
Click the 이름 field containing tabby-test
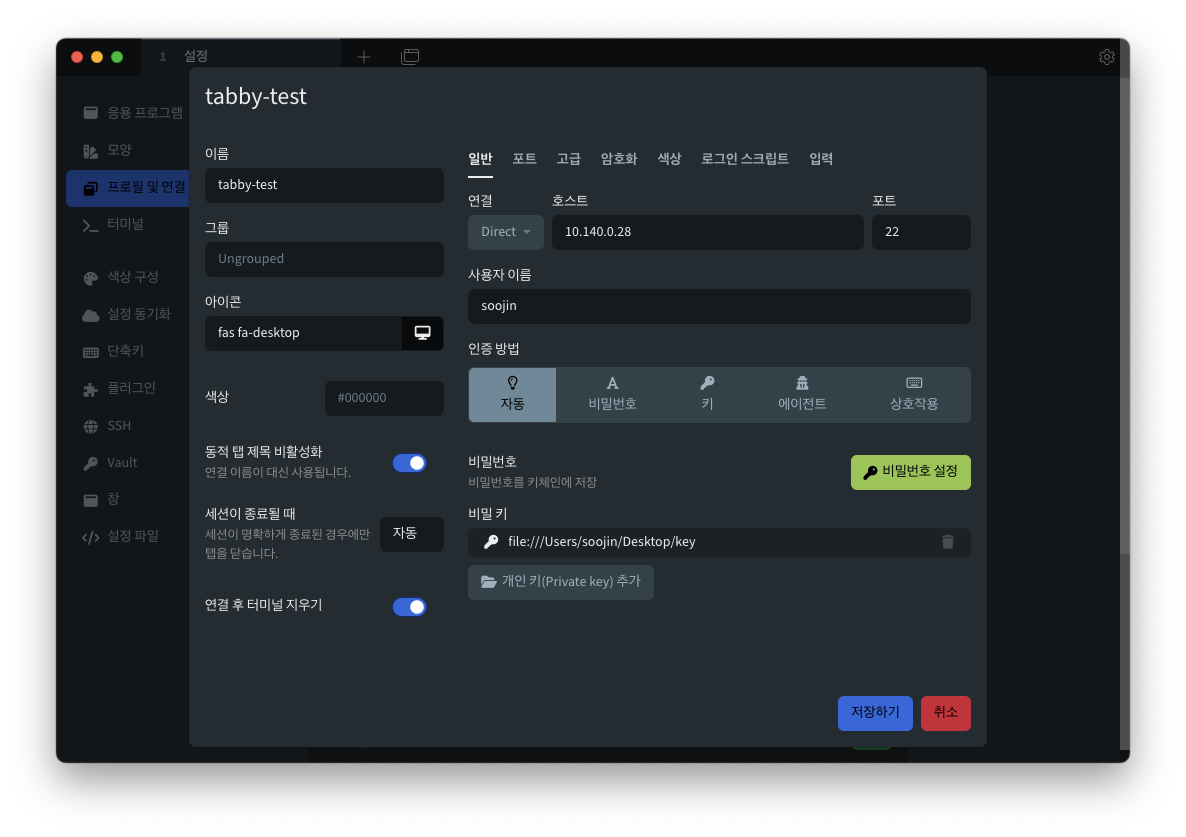click(x=324, y=185)
